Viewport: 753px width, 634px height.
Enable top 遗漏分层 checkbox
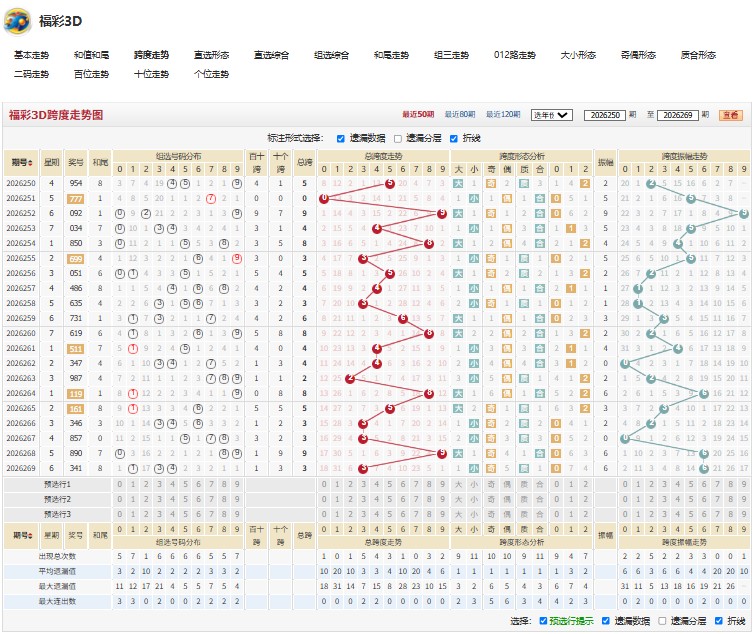coord(398,139)
